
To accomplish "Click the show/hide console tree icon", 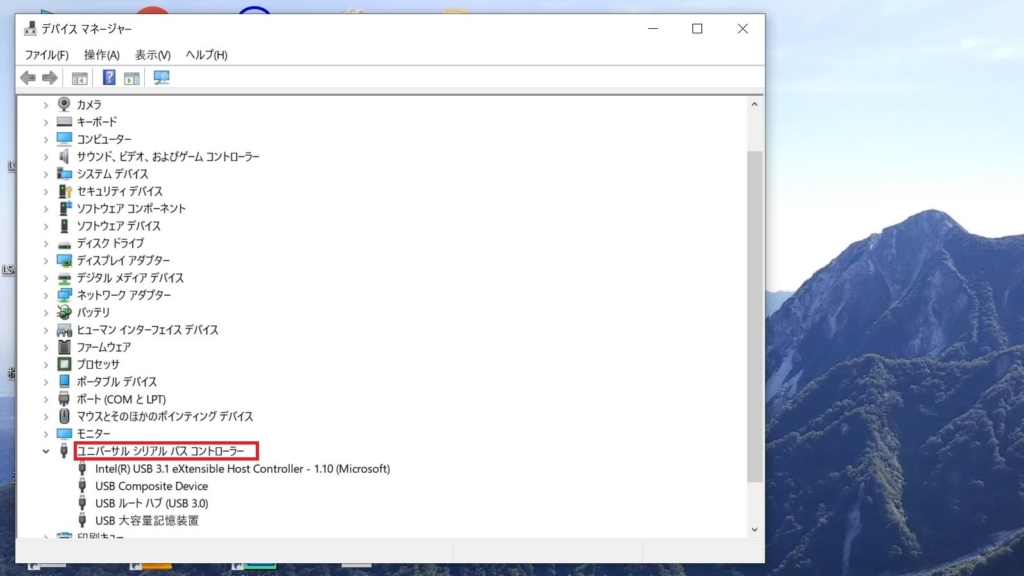I will pos(79,78).
